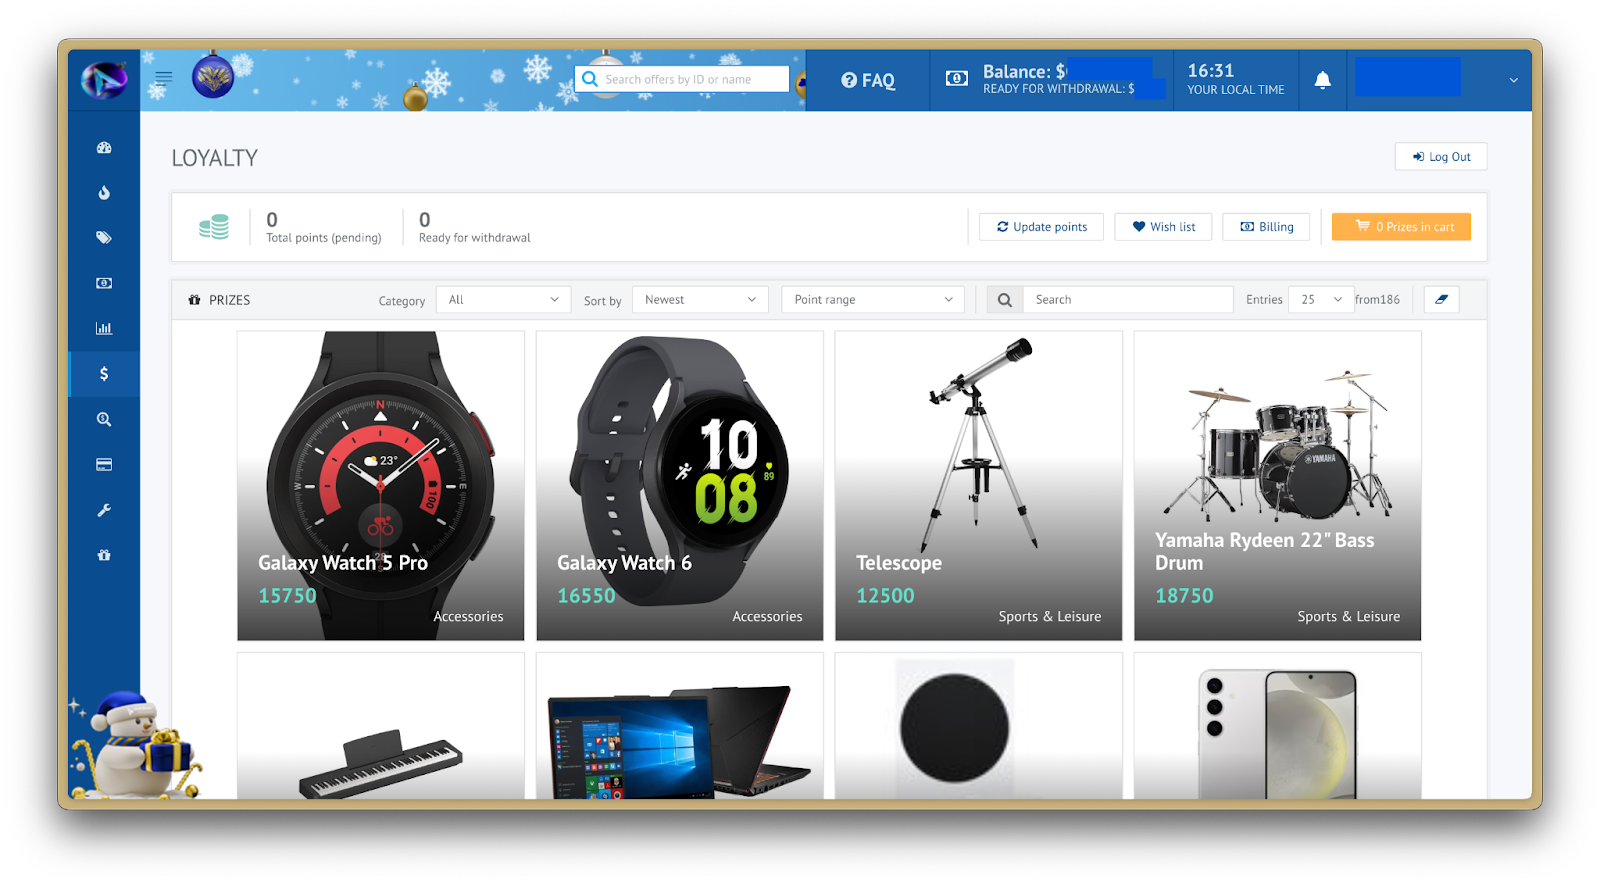The image size is (1600, 886).
Task: Open the Entries 25 dropdown
Action: (x=1321, y=300)
